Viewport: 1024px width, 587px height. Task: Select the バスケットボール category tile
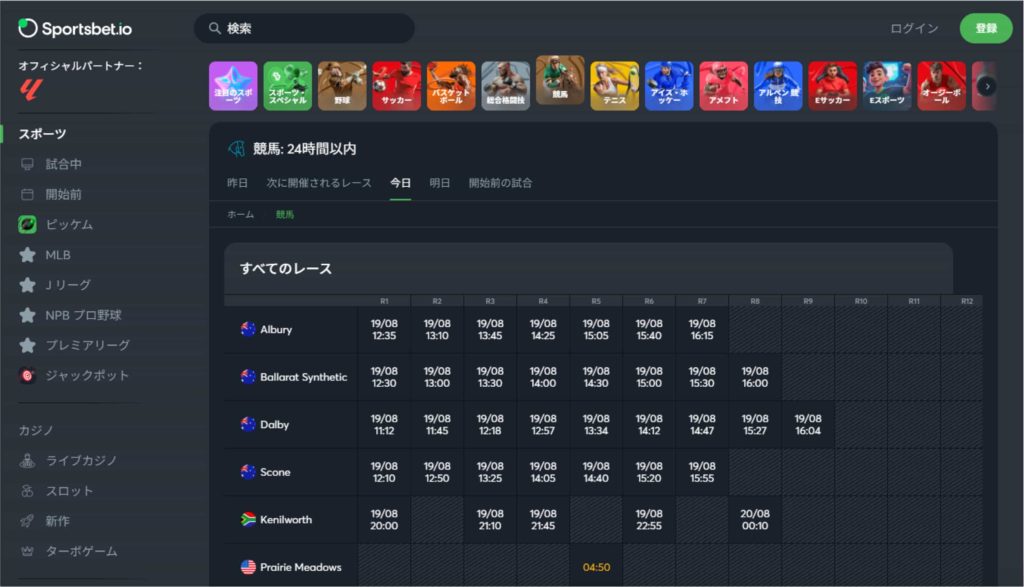[451, 86]
